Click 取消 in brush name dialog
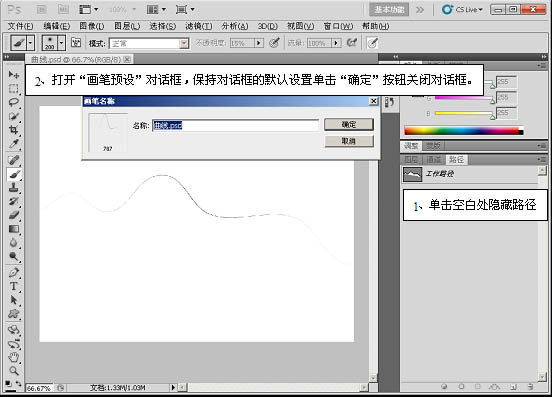This screenshot has width=552, height=397. [x=349, y=141]
